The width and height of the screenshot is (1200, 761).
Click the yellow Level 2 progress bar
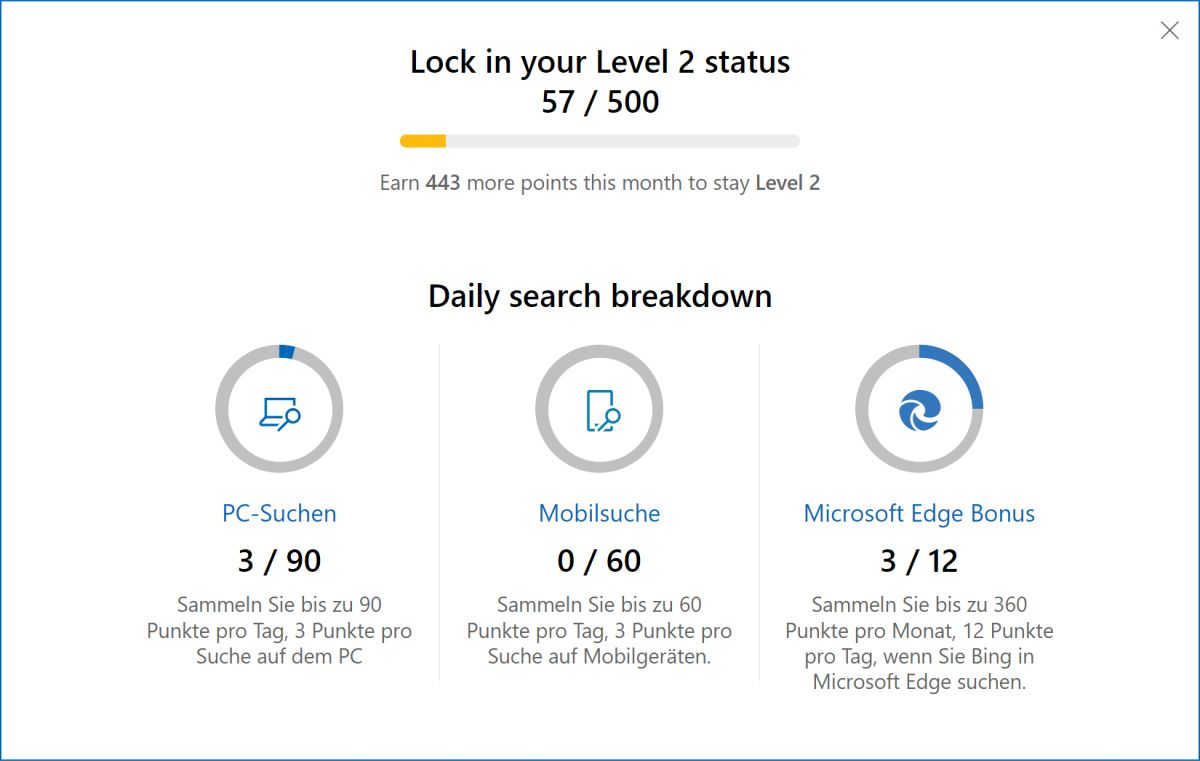tap(600, 141)
